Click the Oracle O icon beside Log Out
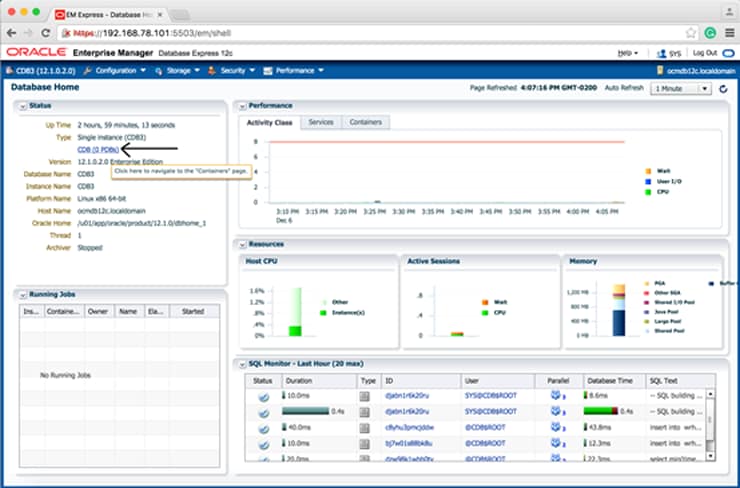This screenshot has width=740, height=488. point(729,53)
